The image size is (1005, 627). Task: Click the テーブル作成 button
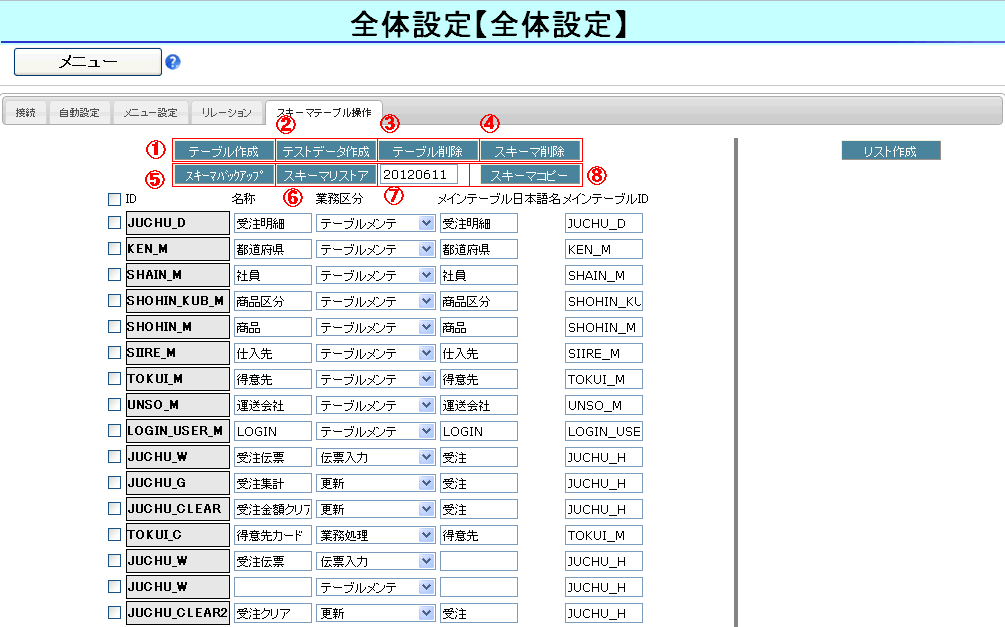(224, 151)
